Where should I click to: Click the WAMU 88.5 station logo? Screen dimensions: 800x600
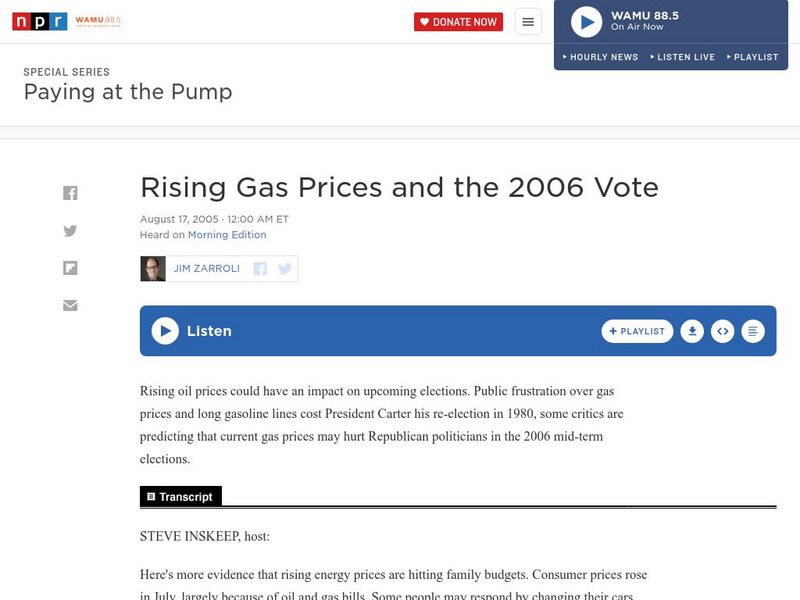[x=97, y=20]
